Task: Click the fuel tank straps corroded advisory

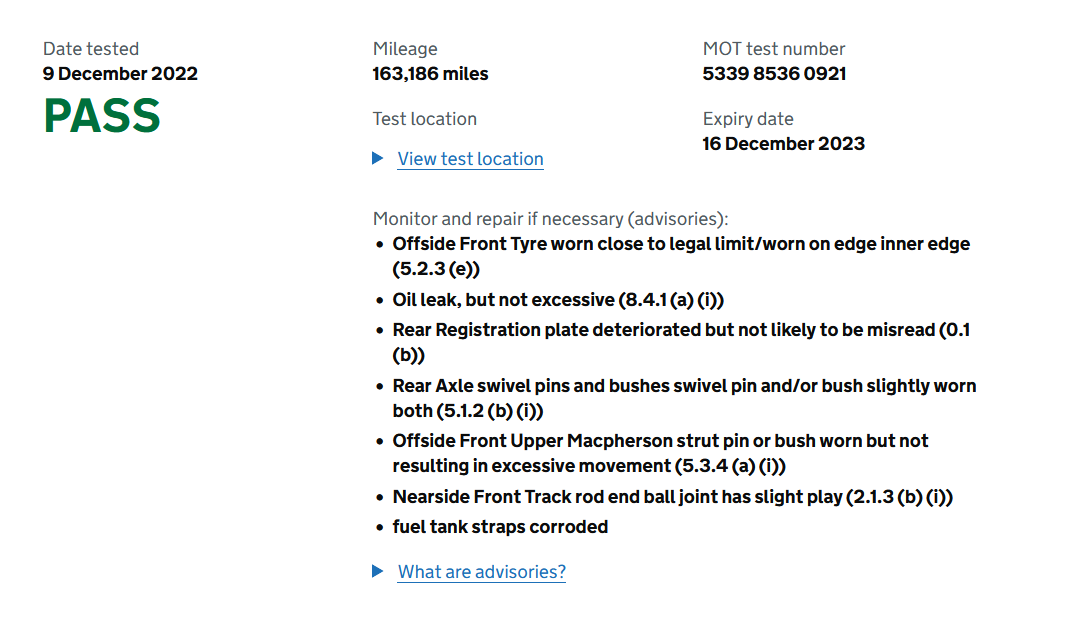Action: click(x=500, y=526)
